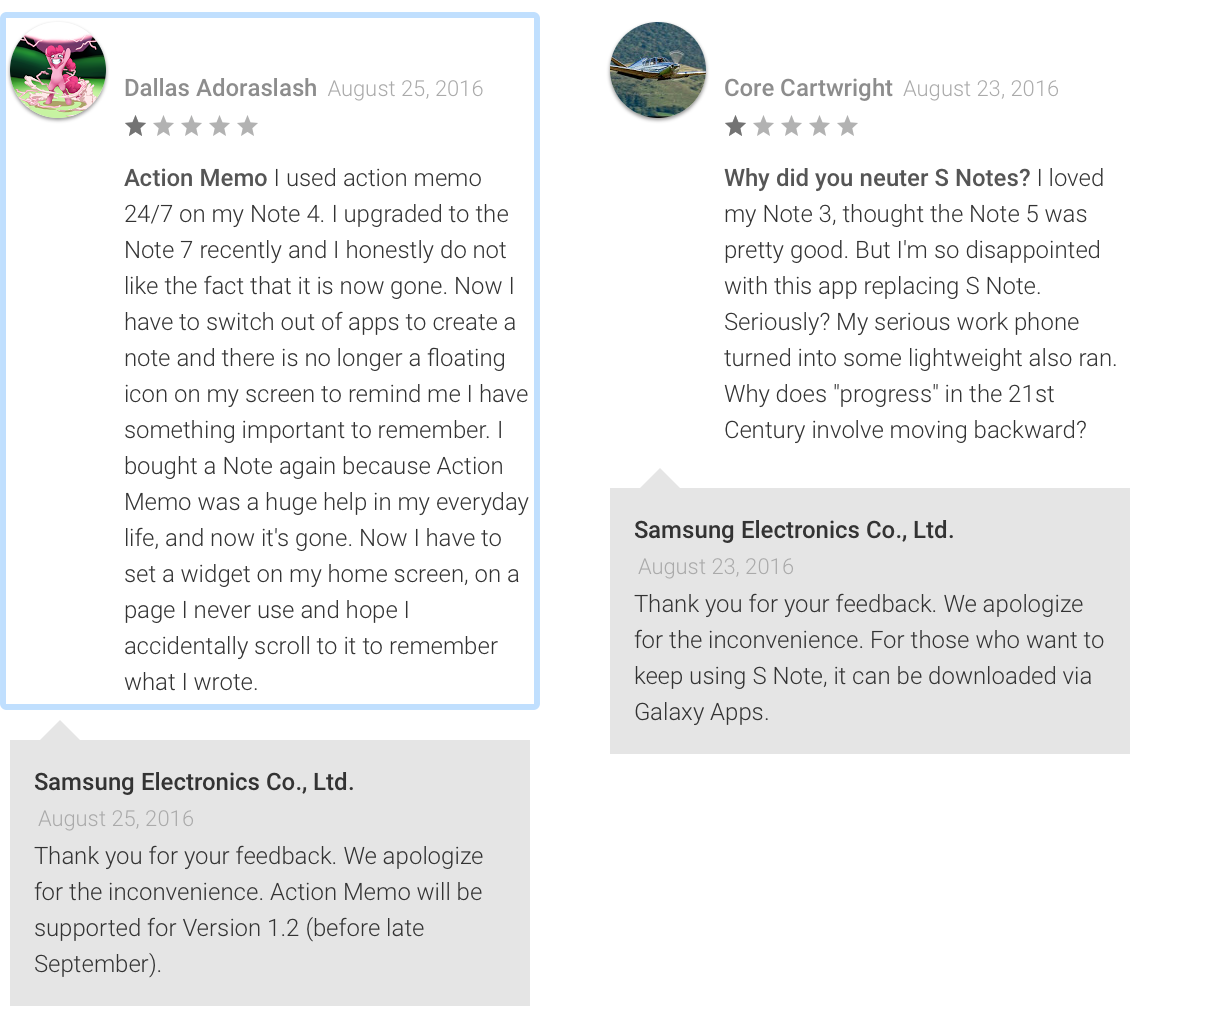Click Samsung Electronics name in Action Memo reply
Image resolution: width=1210 pixels, height=1026 pixels.
pos(194,782)
